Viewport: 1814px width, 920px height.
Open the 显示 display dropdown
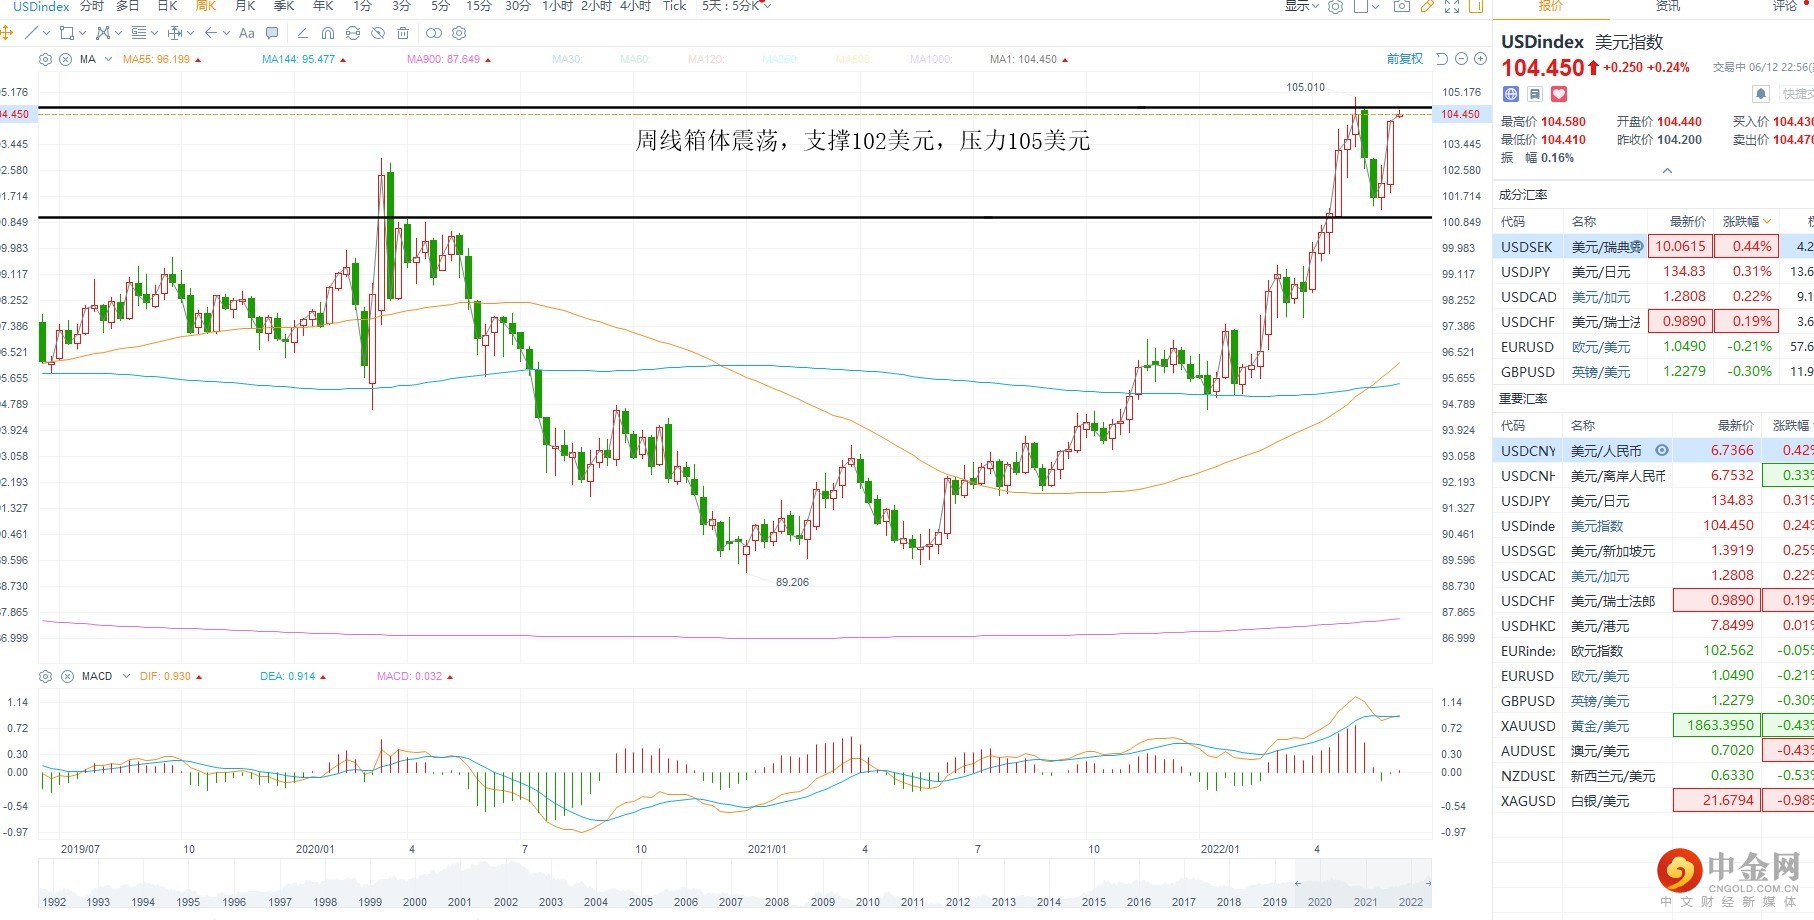(x=1301, y=6)
